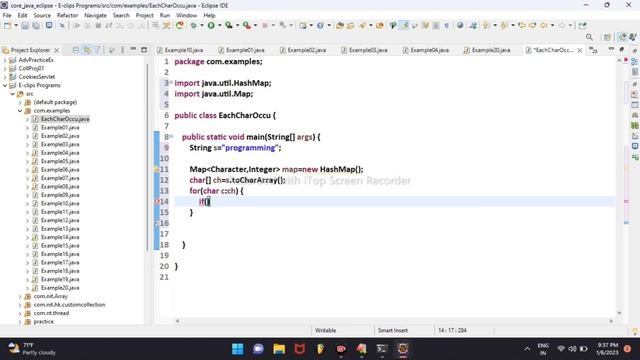
Task: Open the Debug button dropdown arrow
Action: [201, 25]
